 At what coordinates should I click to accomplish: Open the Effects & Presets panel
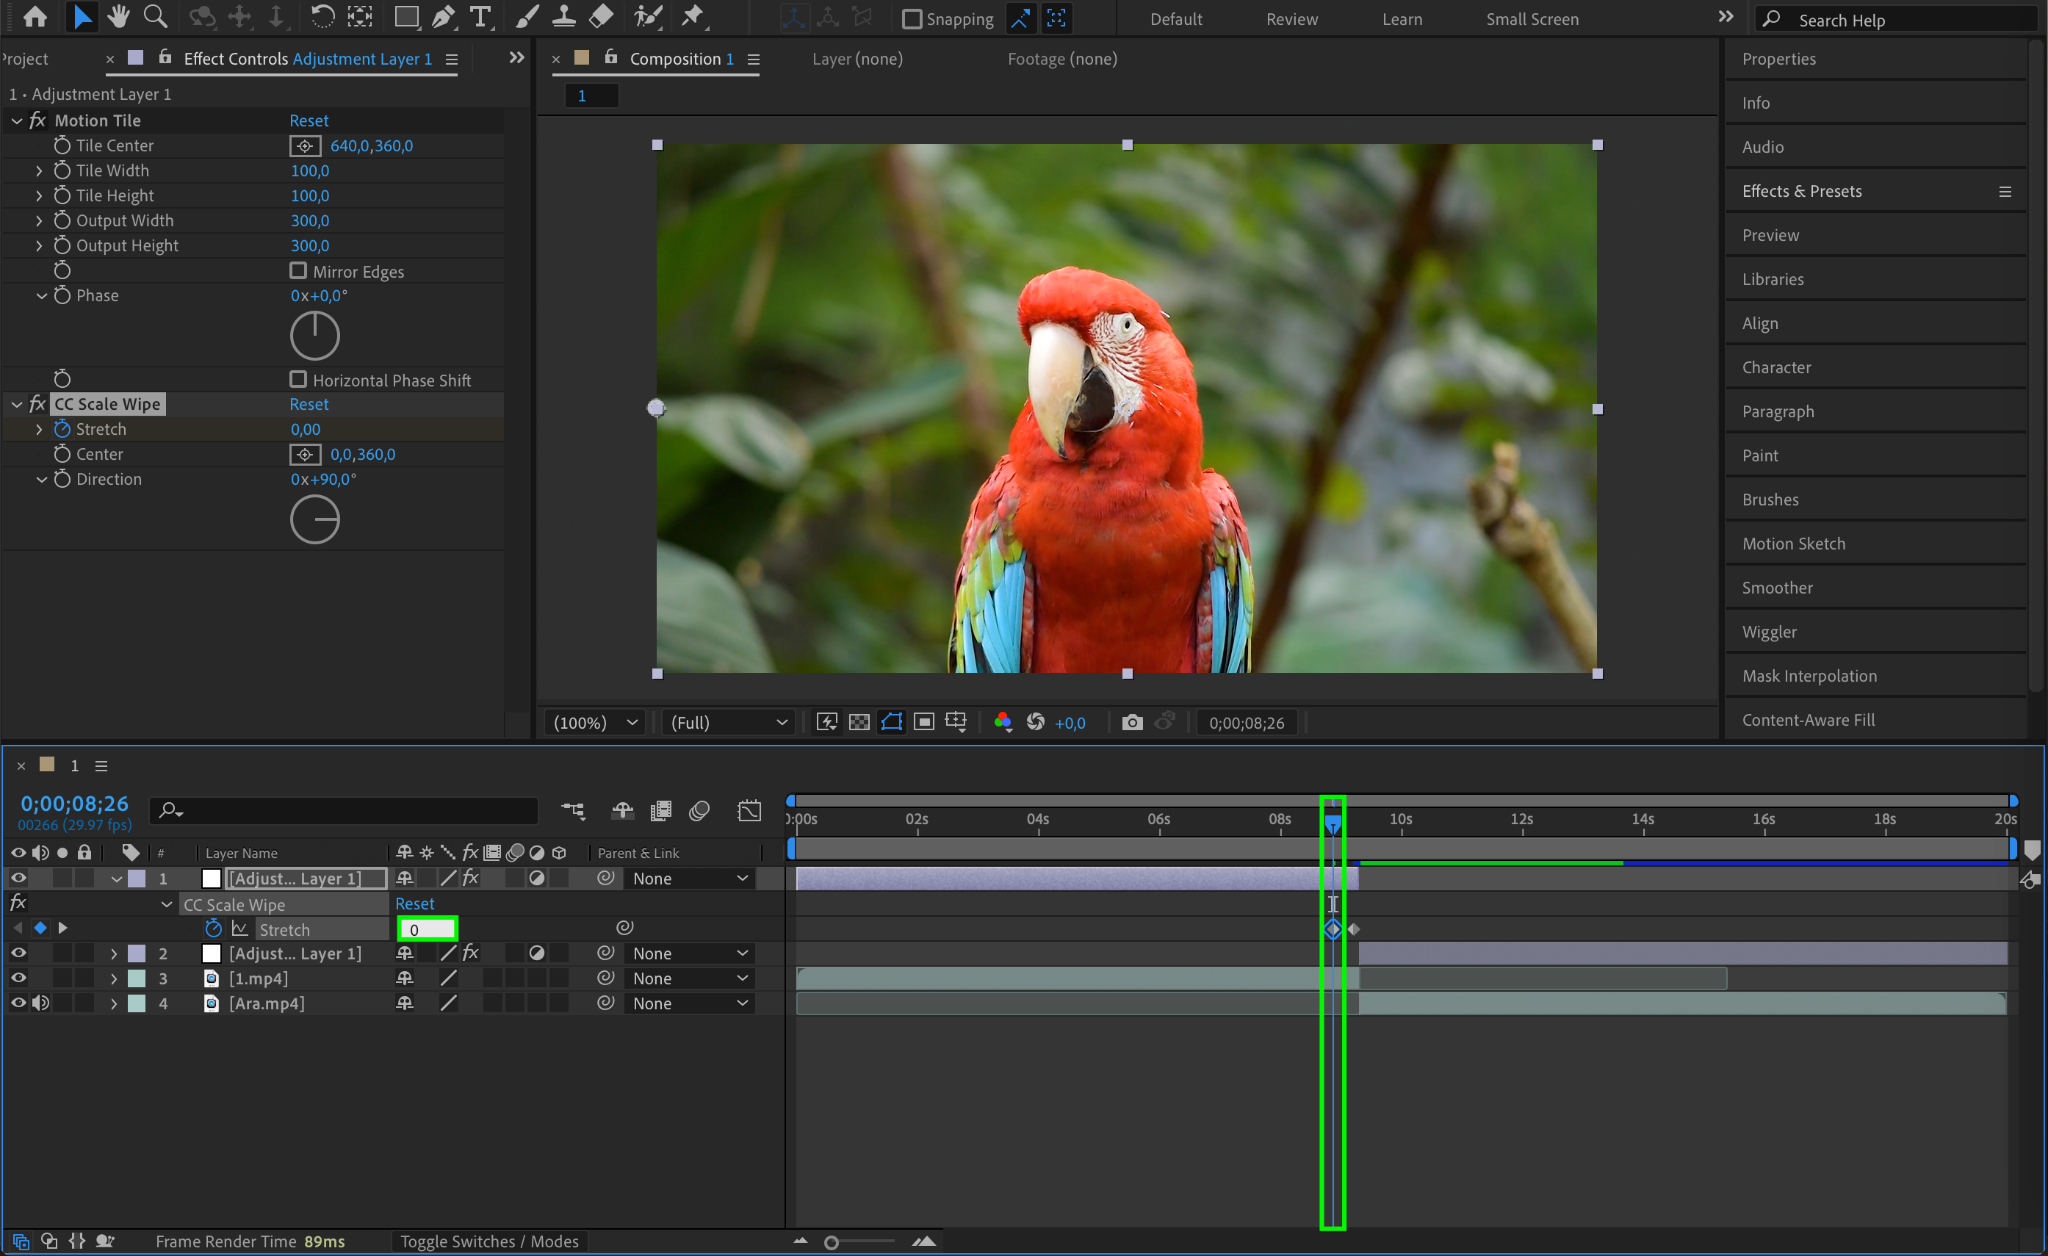point(1801,191)
